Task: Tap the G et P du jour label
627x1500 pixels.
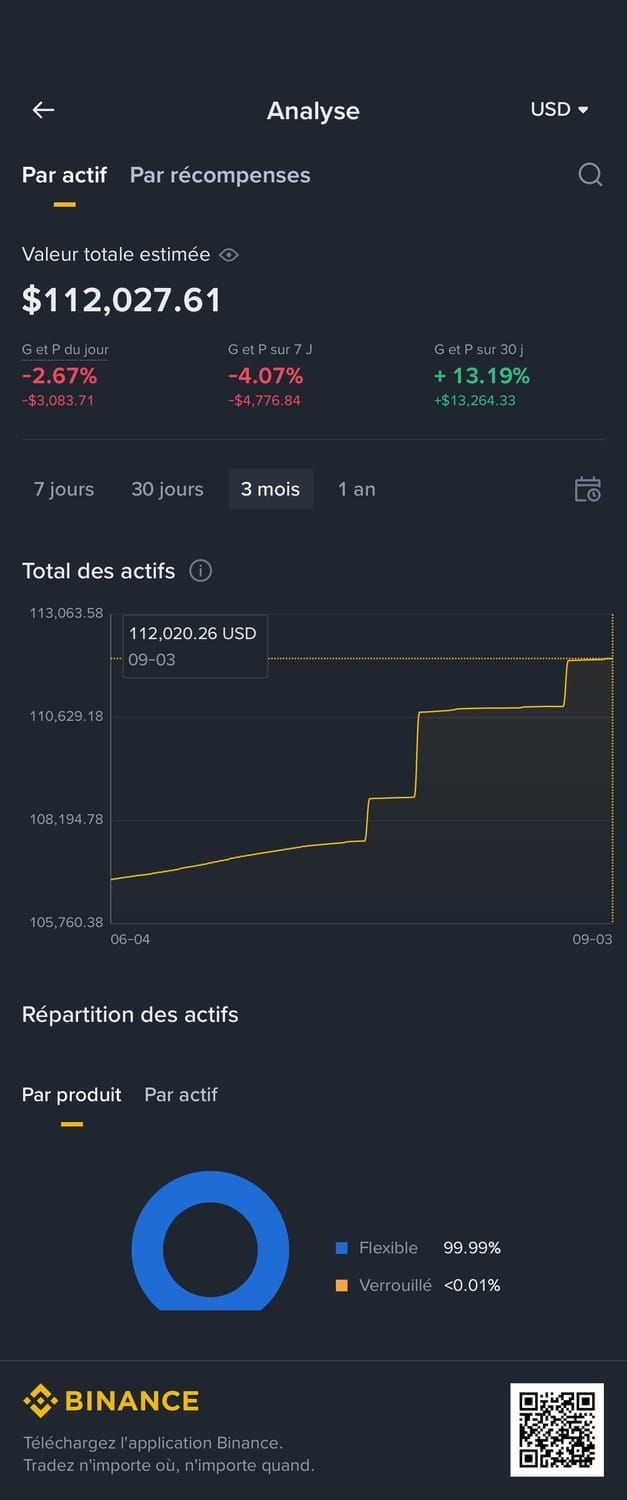Action: tap(65, 349)
